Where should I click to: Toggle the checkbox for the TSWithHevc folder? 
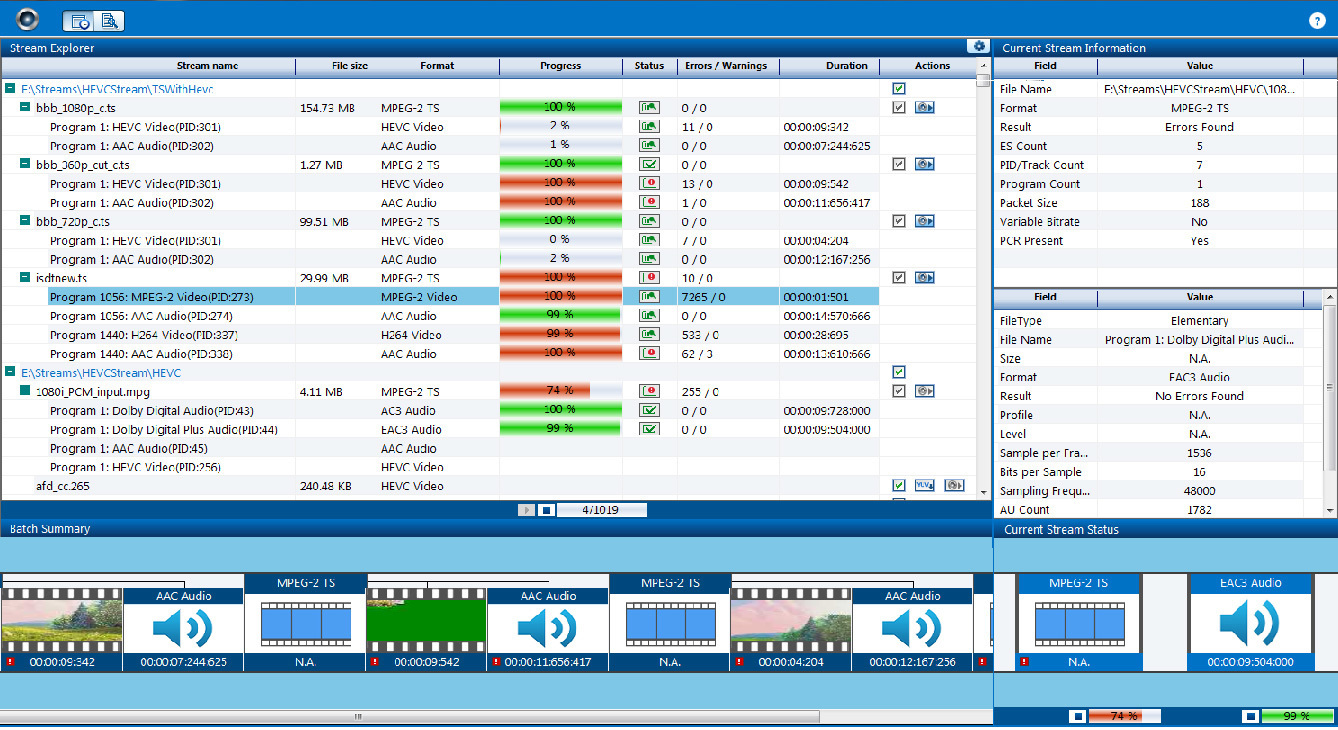tap(899, 89)
